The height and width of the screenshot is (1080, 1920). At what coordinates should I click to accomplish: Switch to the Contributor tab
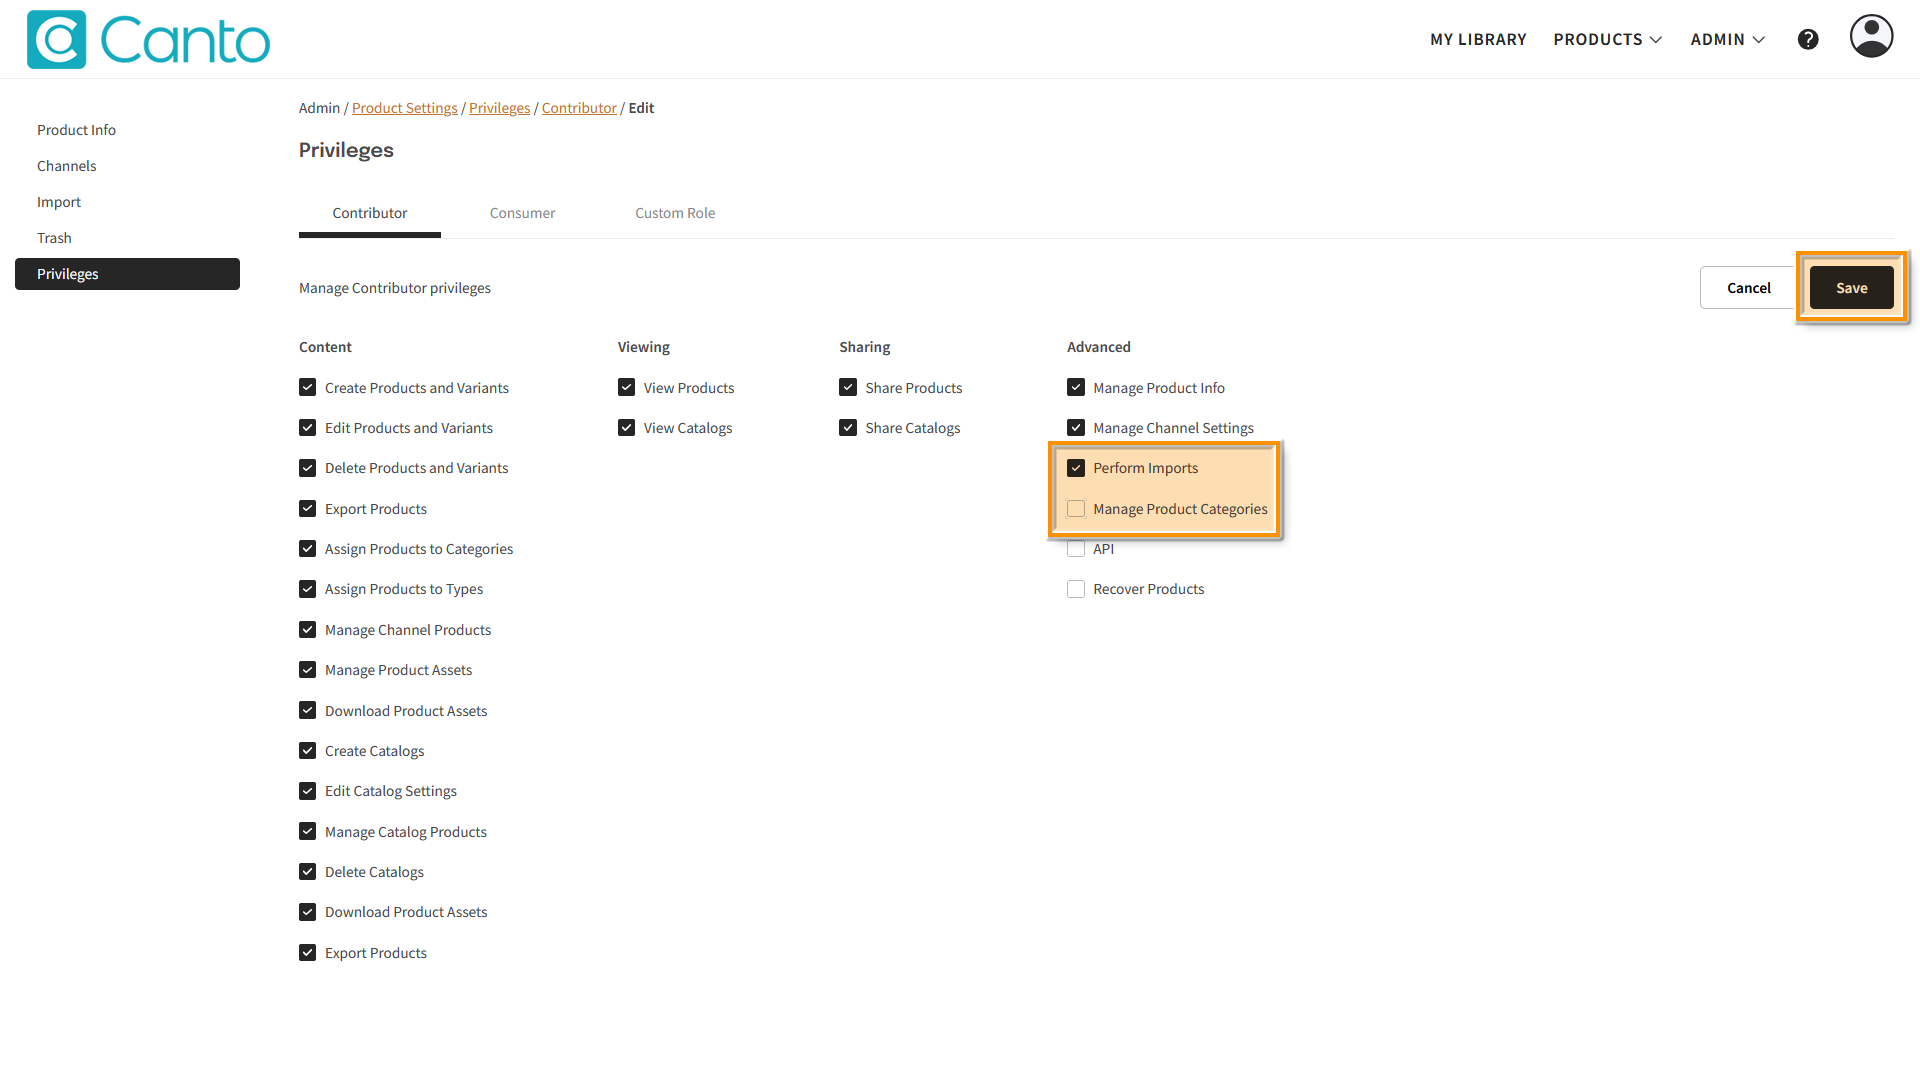coord(370,213)
